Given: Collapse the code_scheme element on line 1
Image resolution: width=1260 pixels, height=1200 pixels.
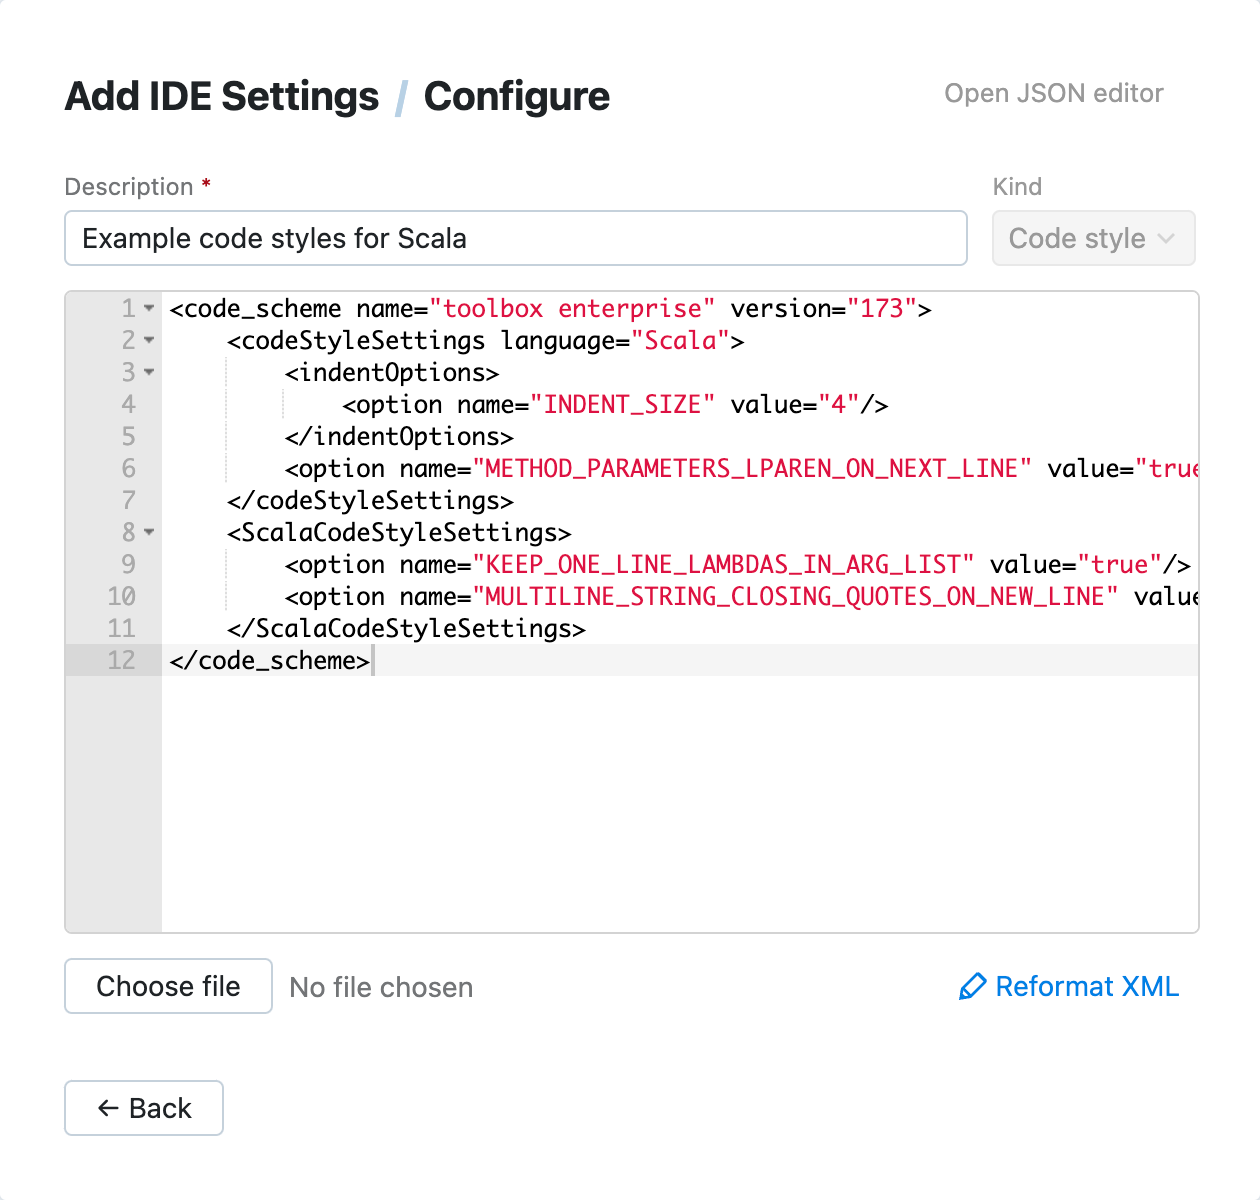Looking at the screenshot, I should tap(148, 309).
